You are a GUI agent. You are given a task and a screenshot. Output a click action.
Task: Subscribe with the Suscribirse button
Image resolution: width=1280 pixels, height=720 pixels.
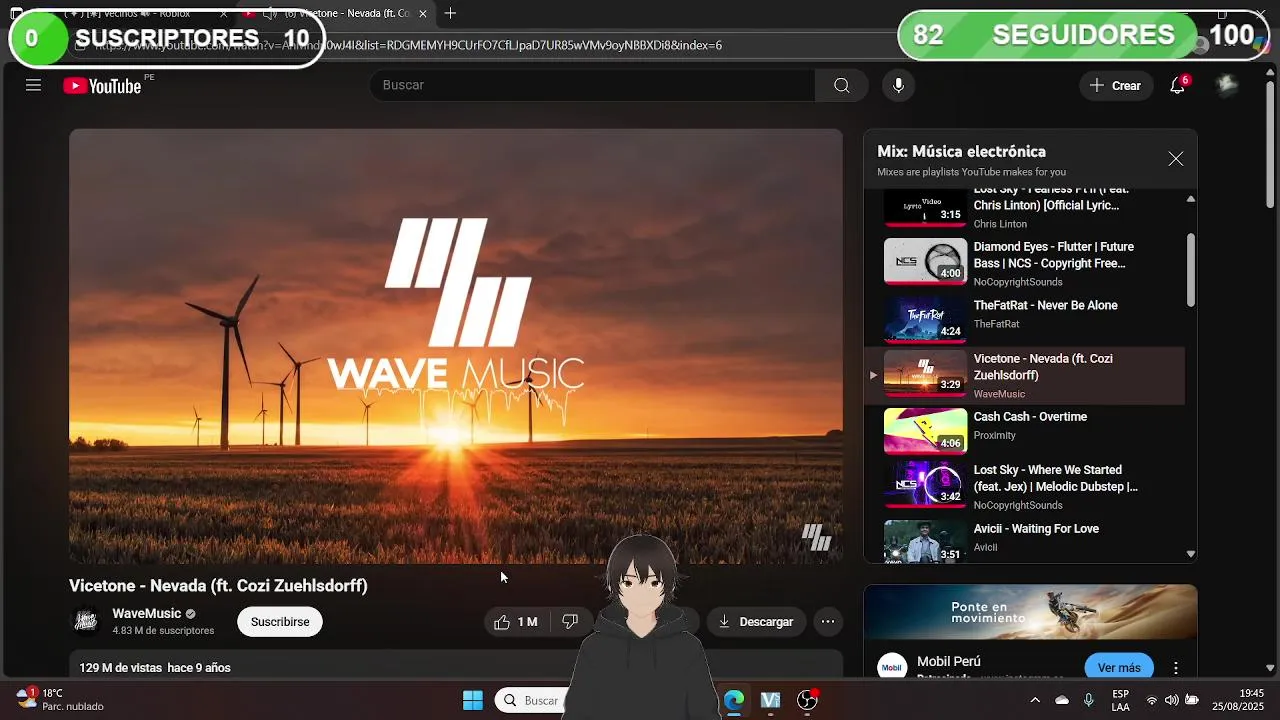pos(280,621)
